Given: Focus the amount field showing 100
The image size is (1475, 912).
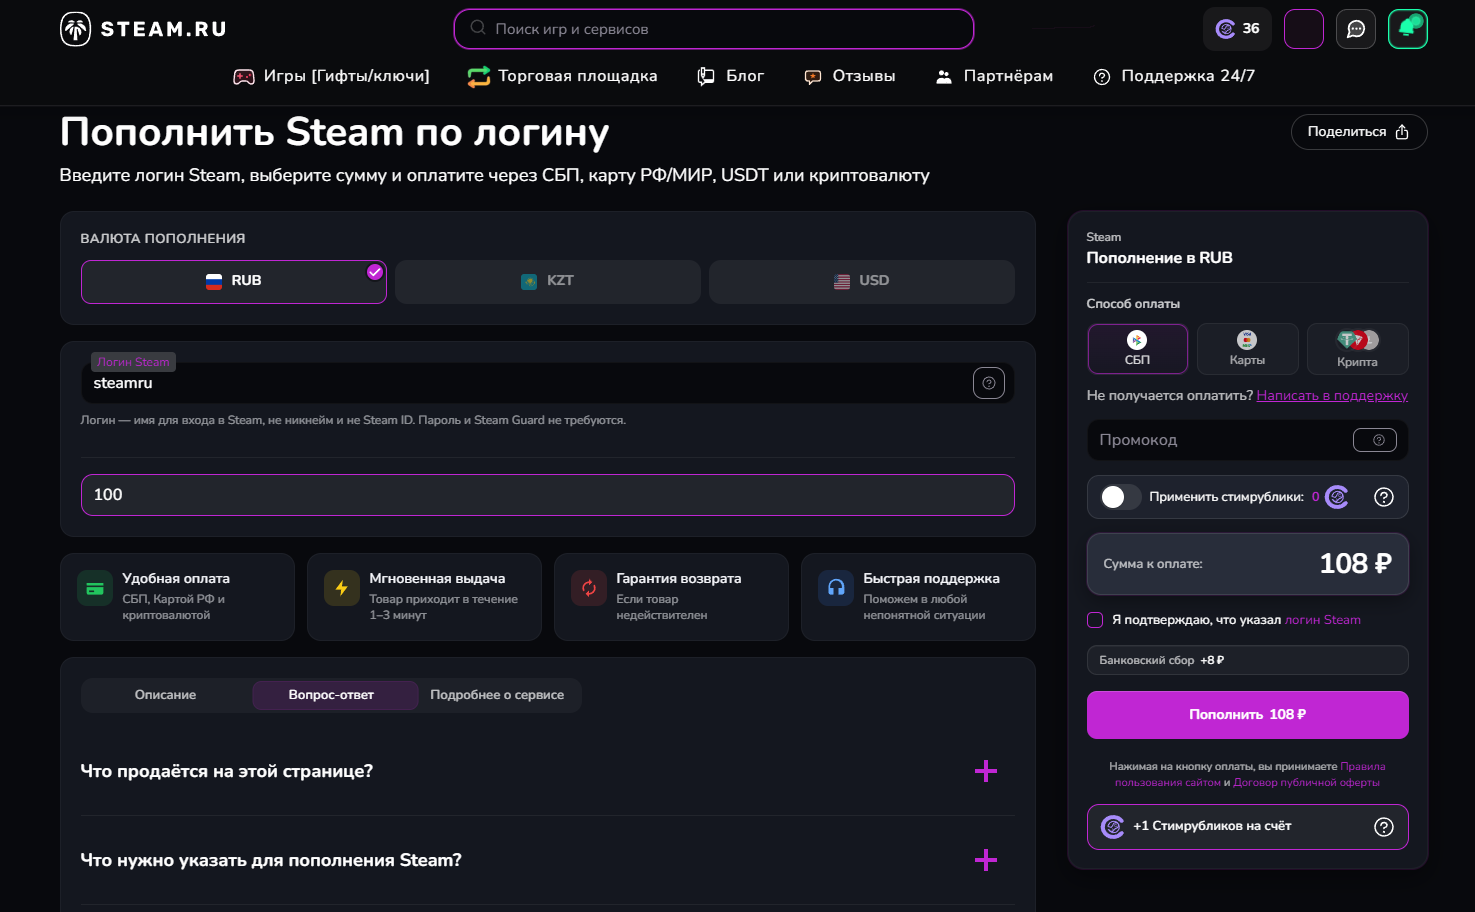Looking at the screenshot, I should tap(547, 495).
